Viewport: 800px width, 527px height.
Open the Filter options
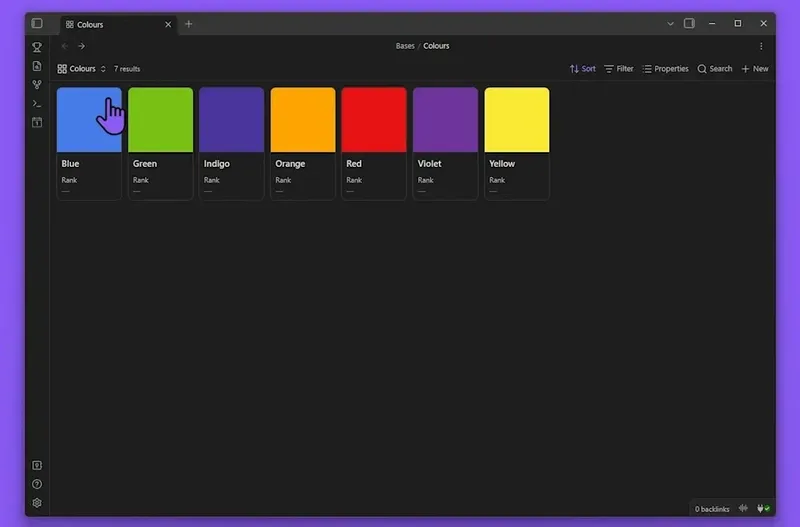[619, 69]
